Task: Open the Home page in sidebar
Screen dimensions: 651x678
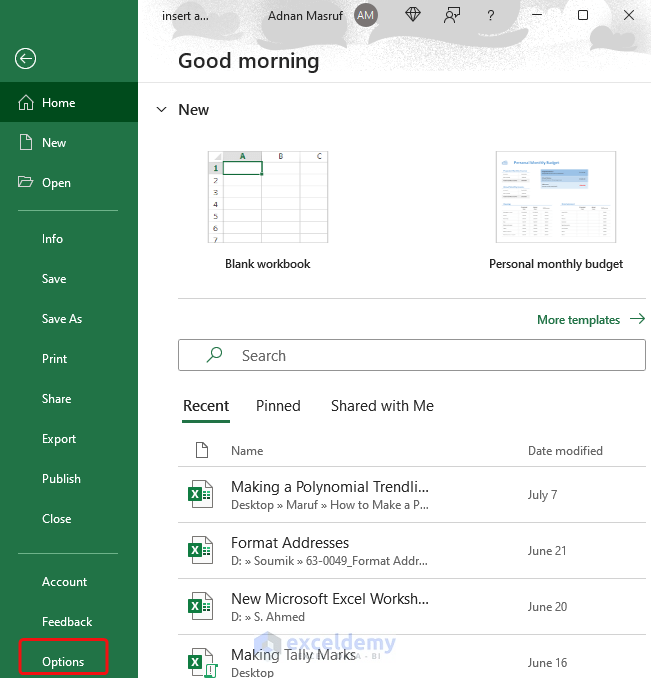Action: coord(69,102)
